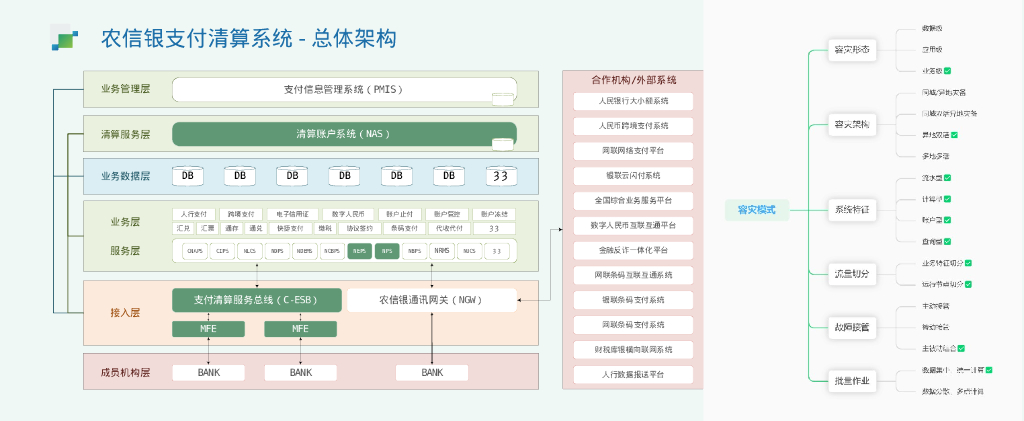
Task: Click the 33 cylinder in the 业务数据层 row
Action: coord(501,176)
